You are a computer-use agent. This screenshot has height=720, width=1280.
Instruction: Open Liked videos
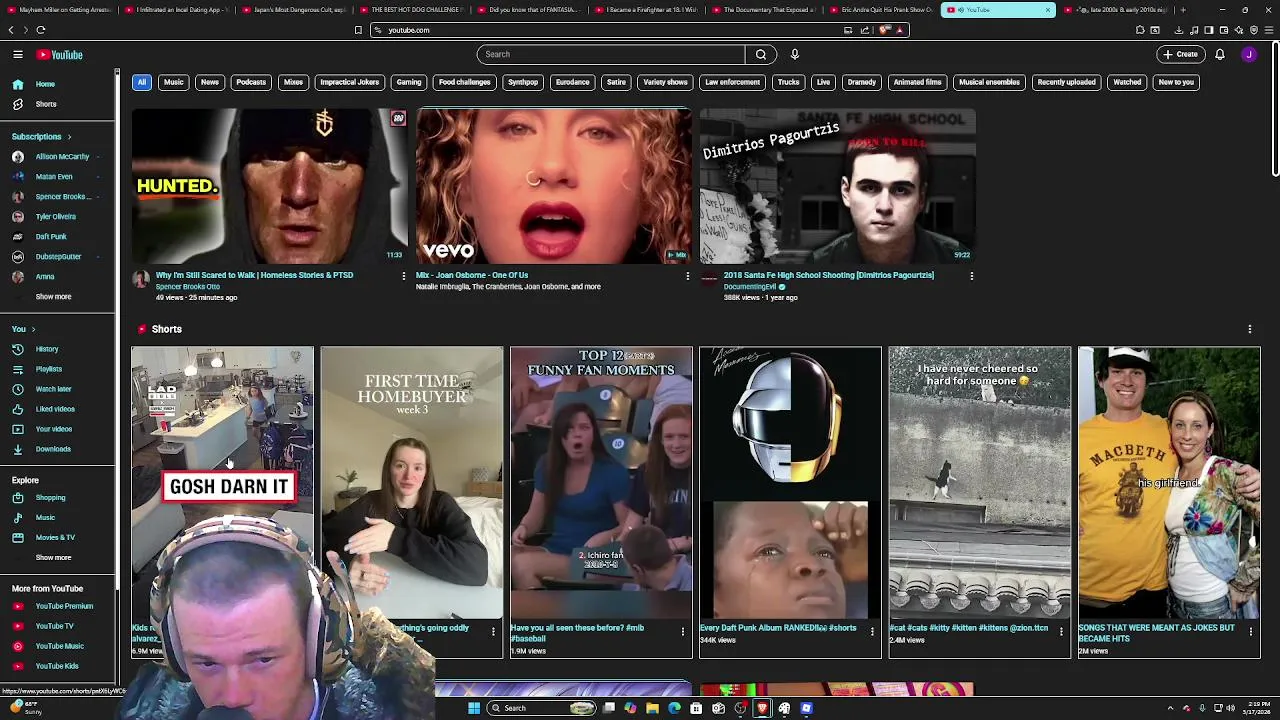pos(57,409)
